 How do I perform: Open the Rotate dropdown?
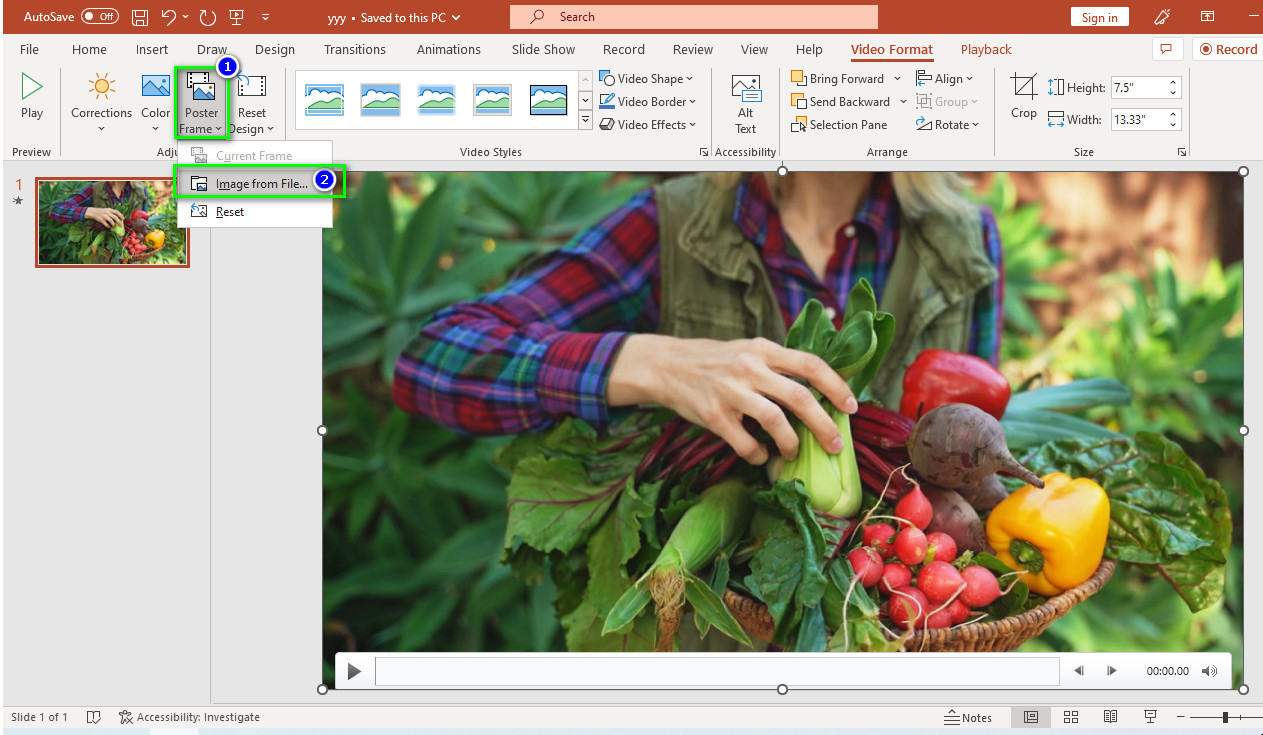[947, 125]
